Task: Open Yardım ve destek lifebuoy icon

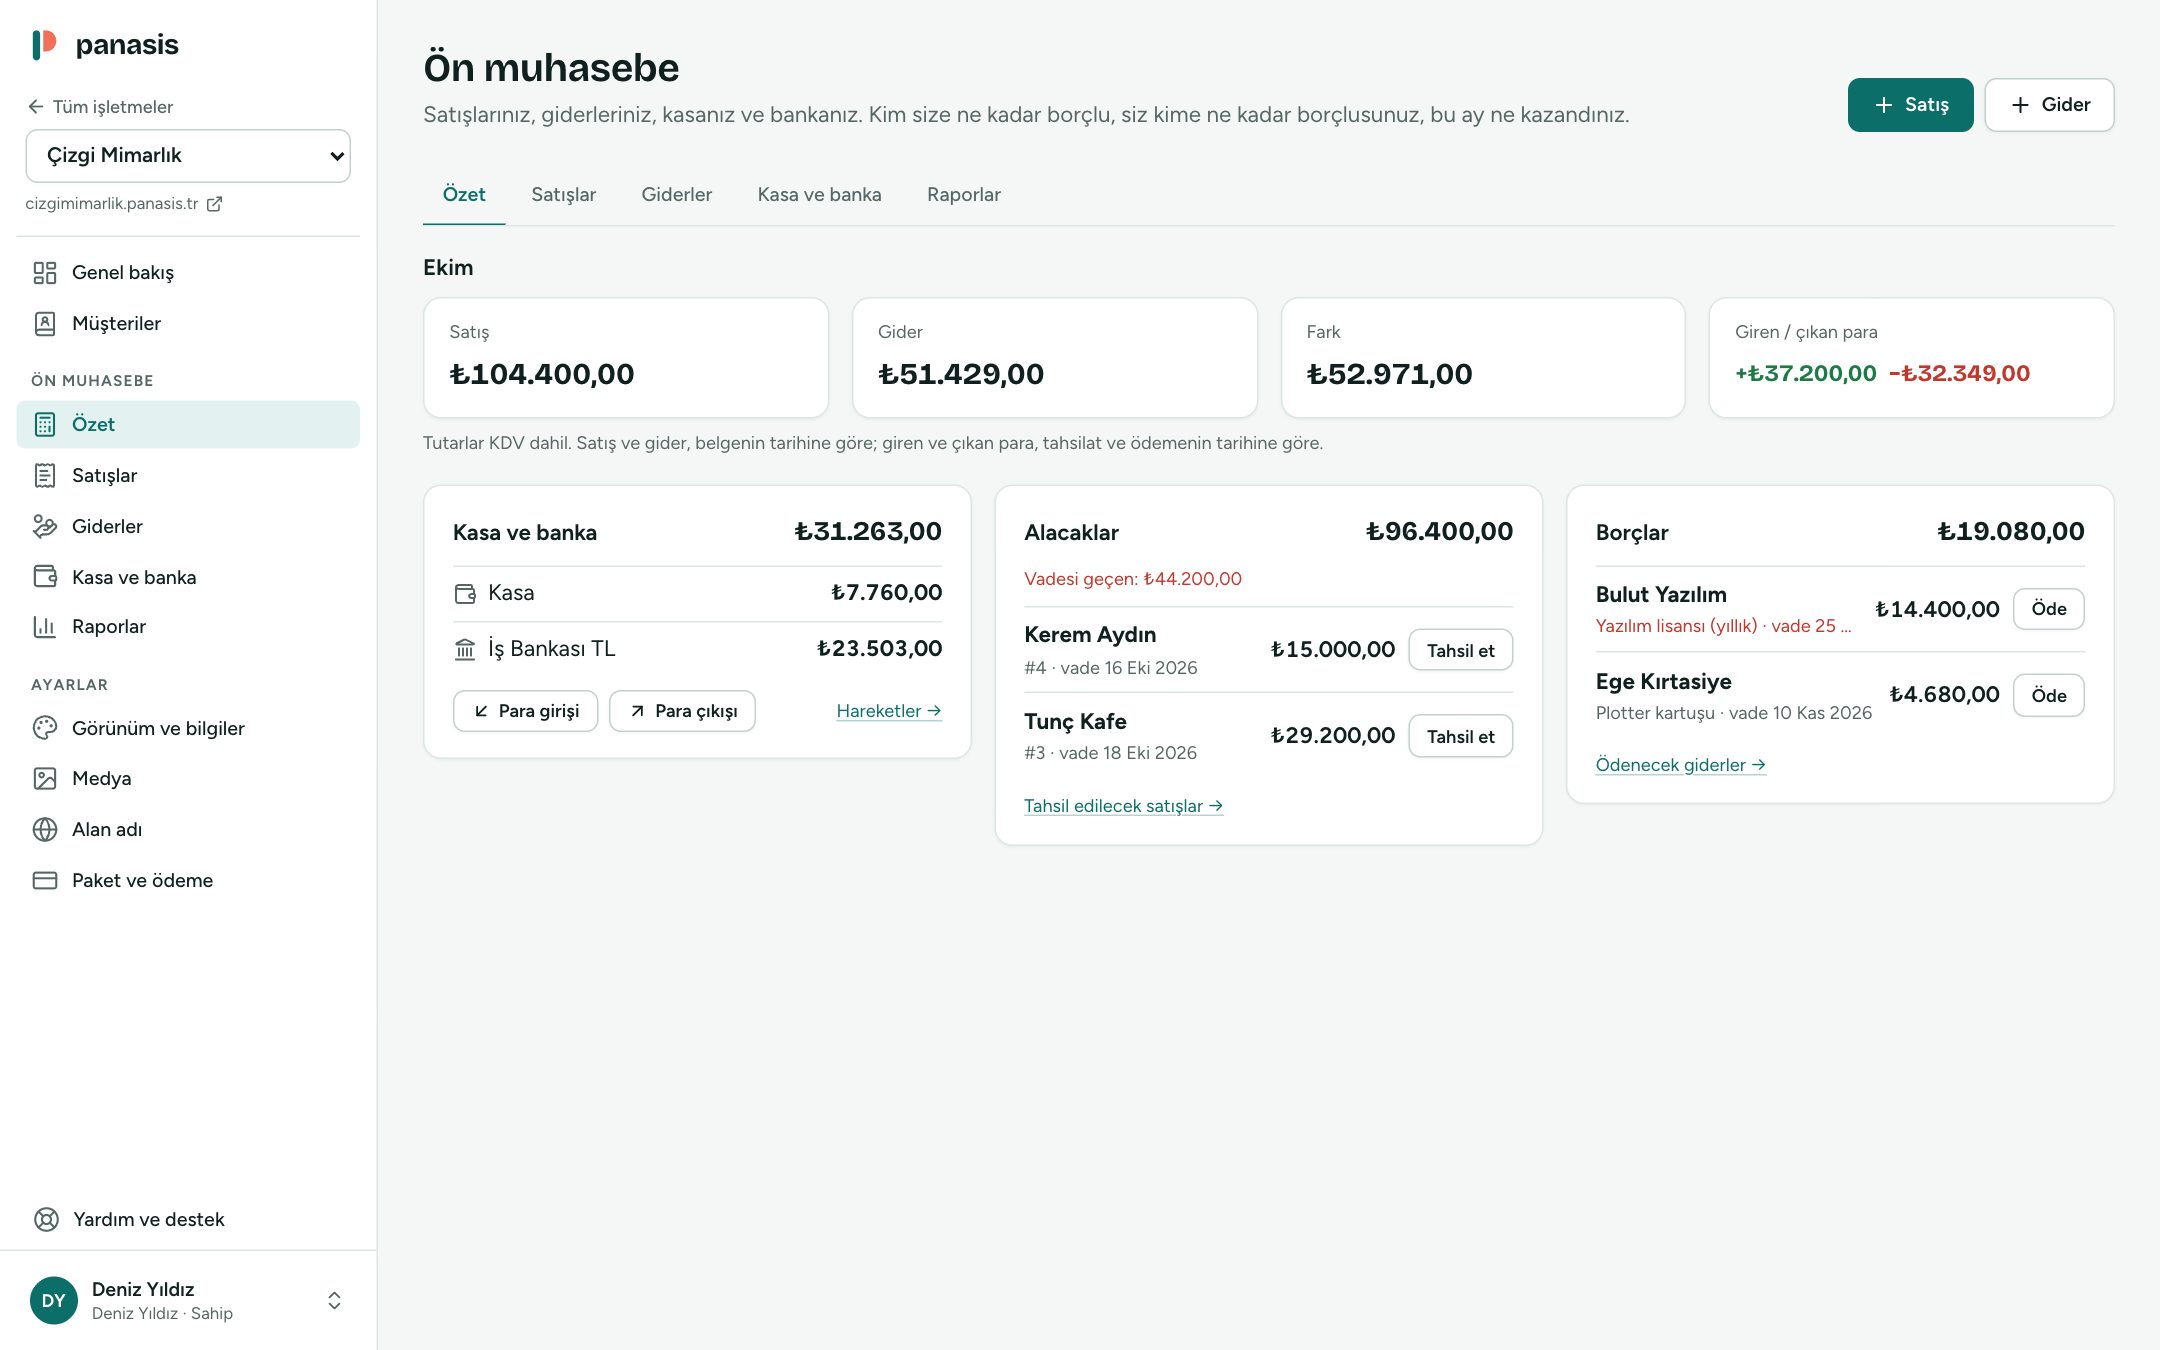Action: (x=46, y=1219)
